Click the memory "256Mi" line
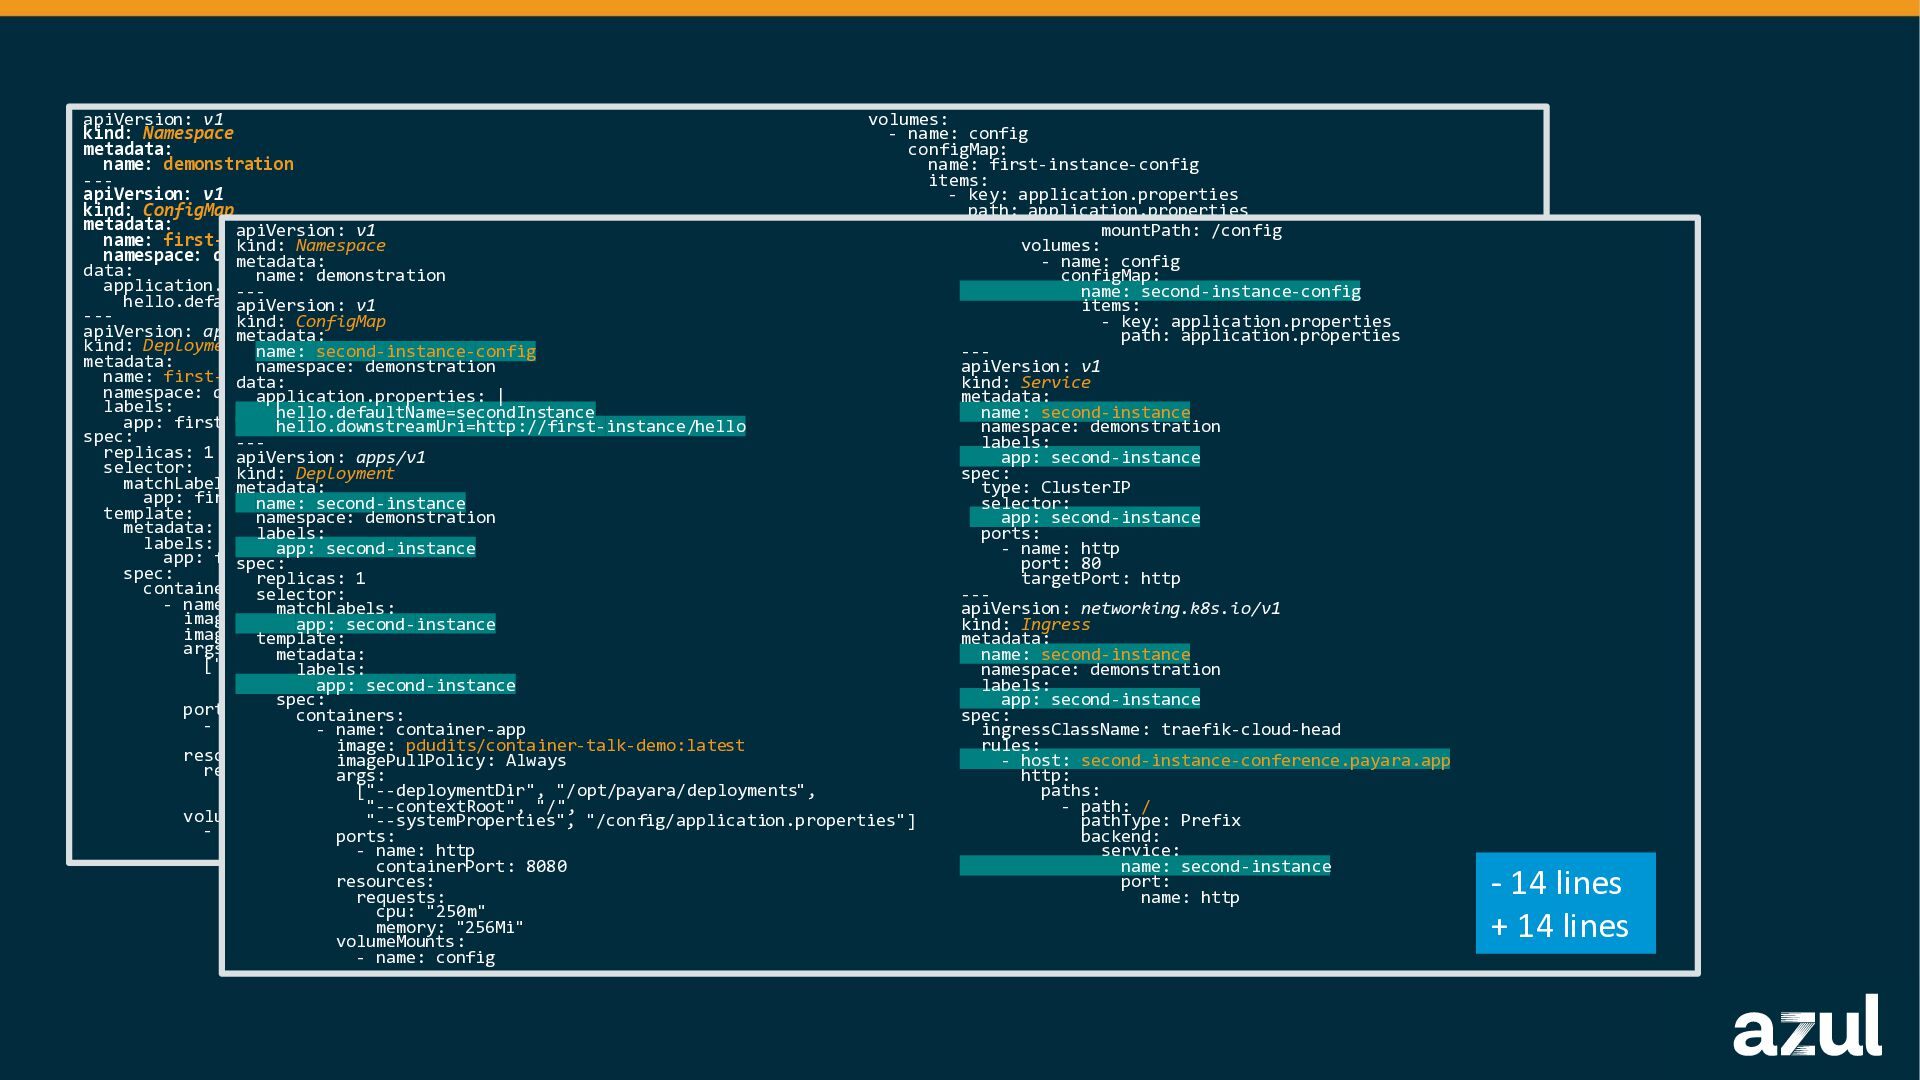 pos(449,927)
